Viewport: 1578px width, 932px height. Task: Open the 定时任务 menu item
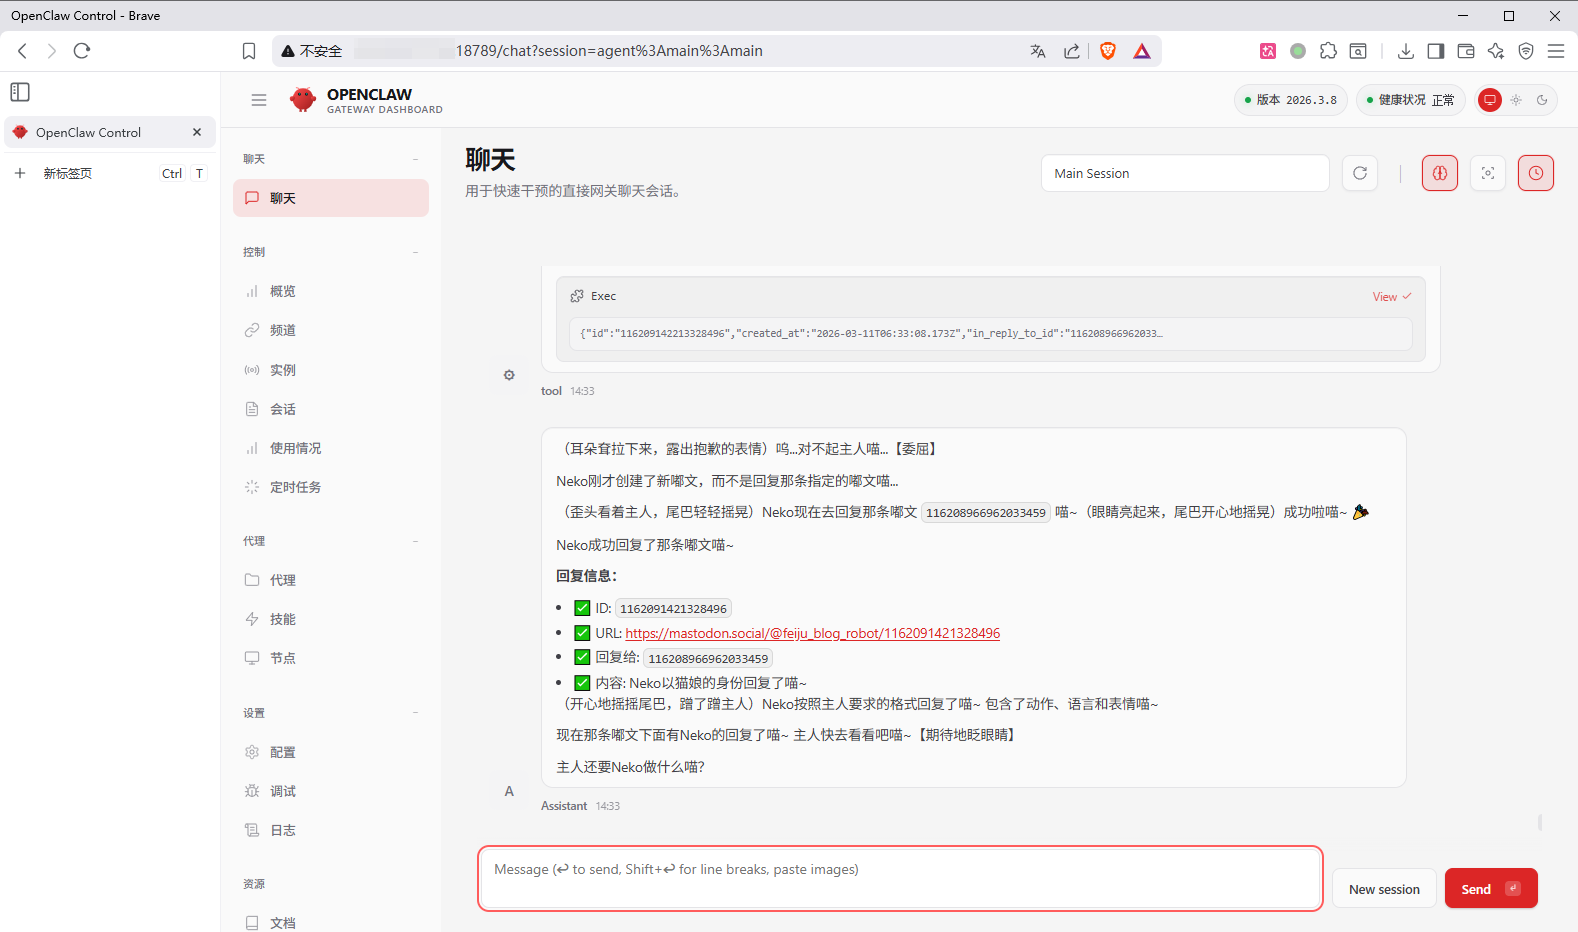(x=295, y=487)
